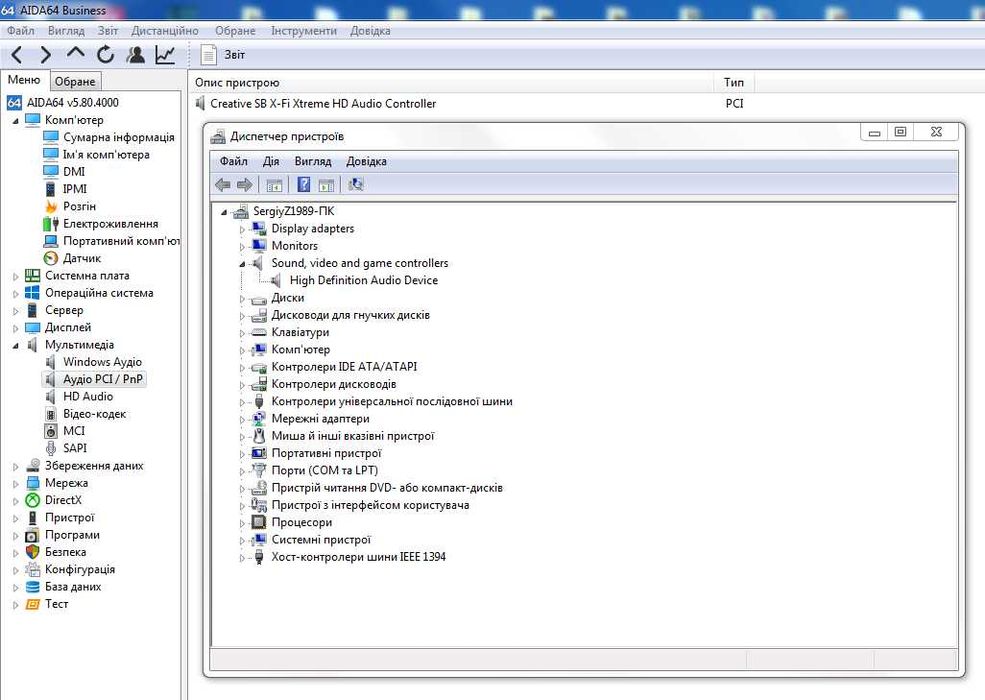
Task: Select Контролери IDE ATA/ATAPI
Action: click(344, 367)
